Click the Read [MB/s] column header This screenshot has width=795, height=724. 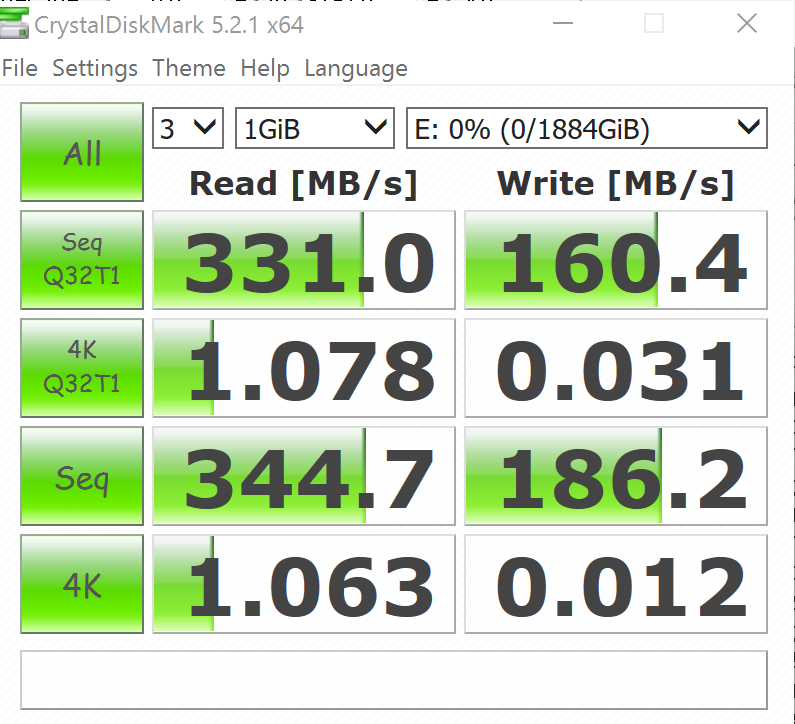[x=304, y=183]
